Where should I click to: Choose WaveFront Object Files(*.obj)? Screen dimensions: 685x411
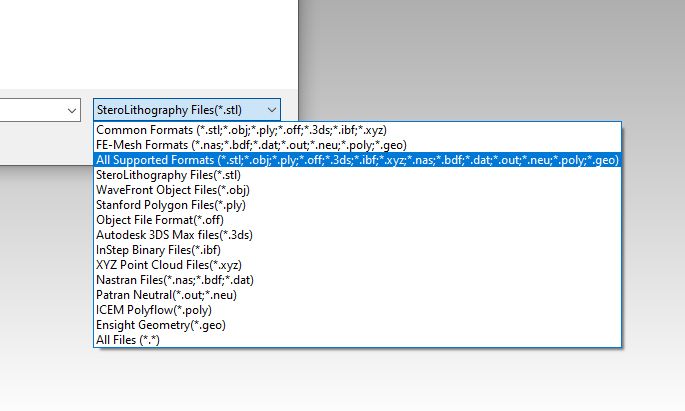[x=357, y=190]
